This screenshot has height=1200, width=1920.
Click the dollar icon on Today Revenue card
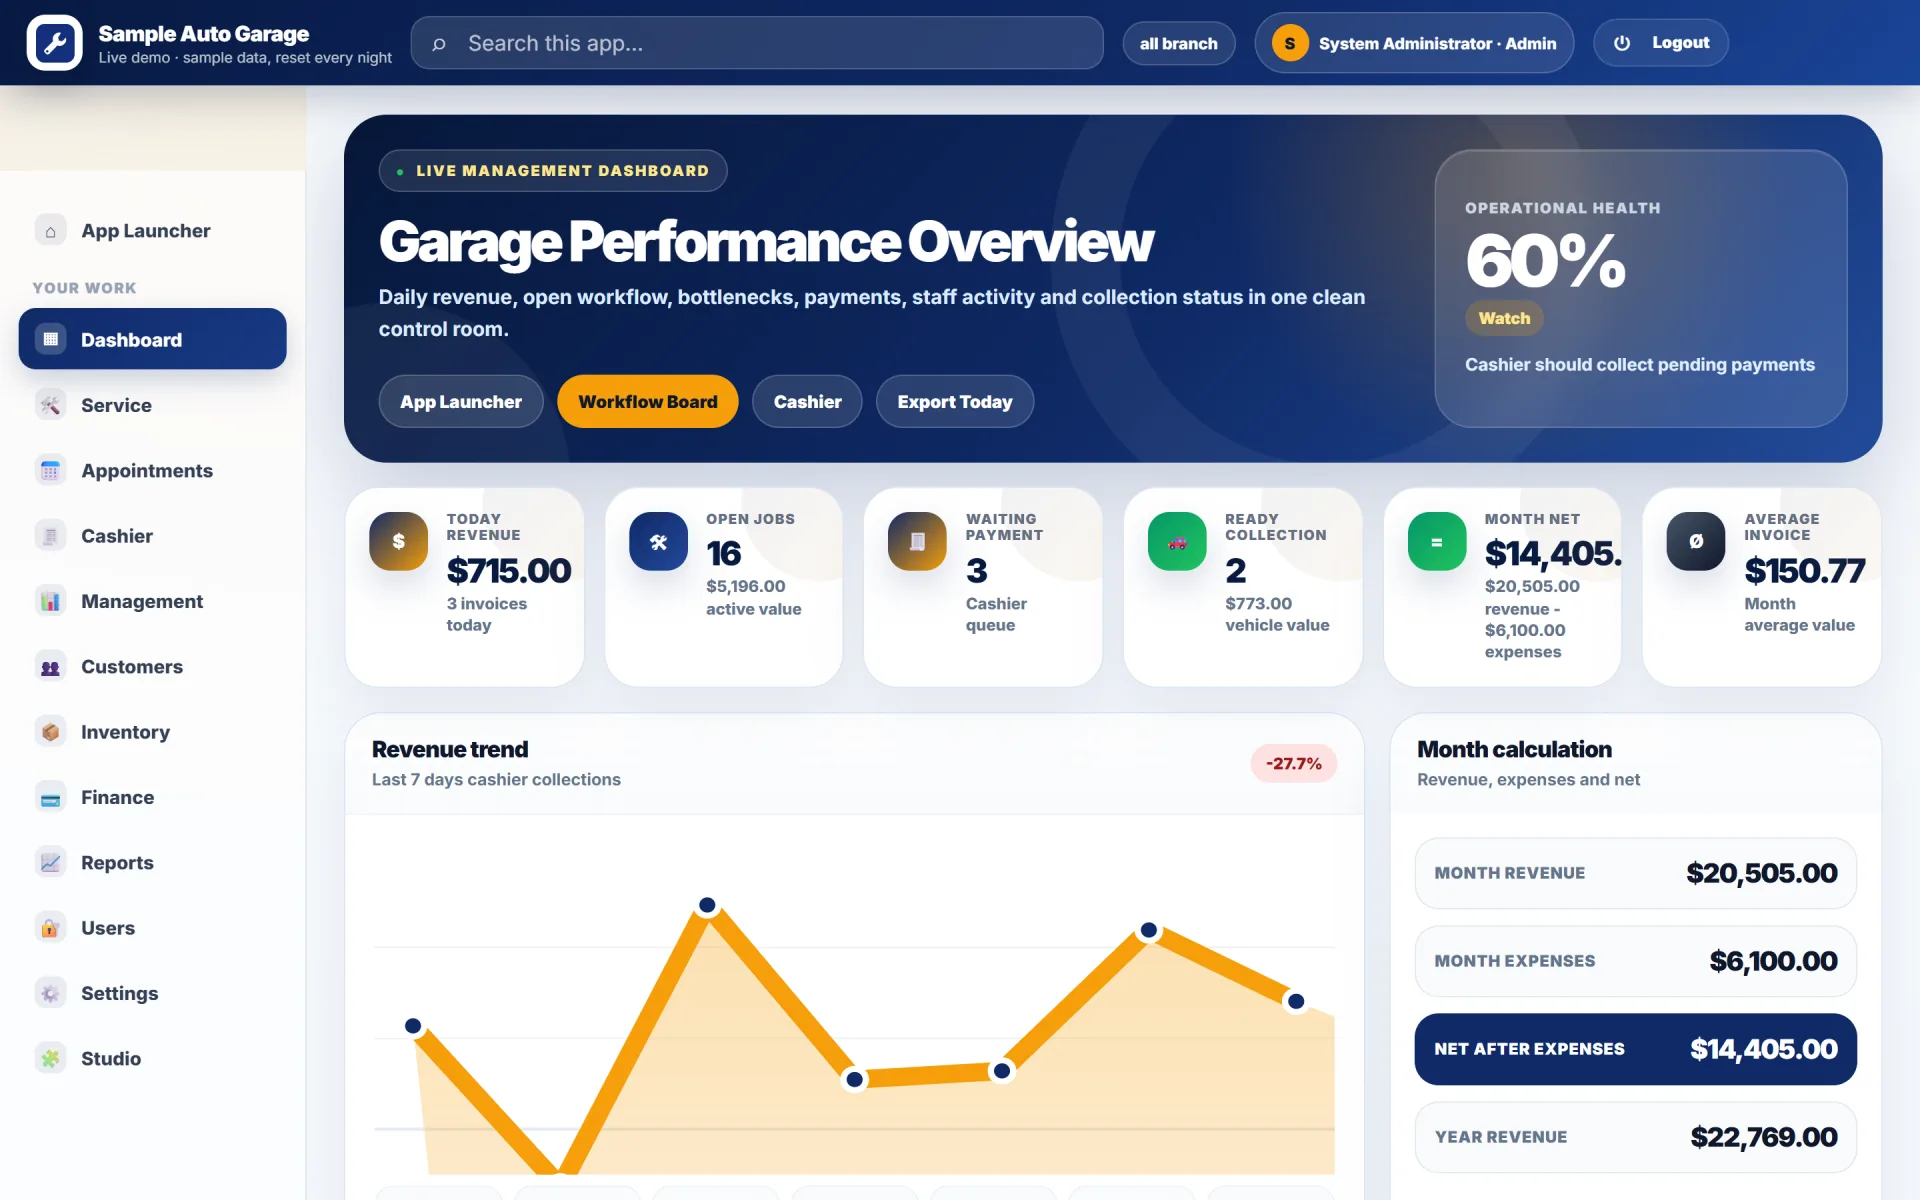click(x=398, y=541)
